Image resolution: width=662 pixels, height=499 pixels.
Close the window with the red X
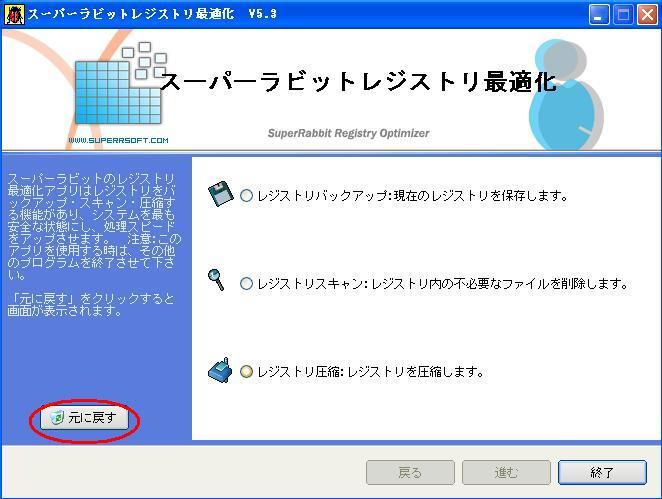click(644, 15)
